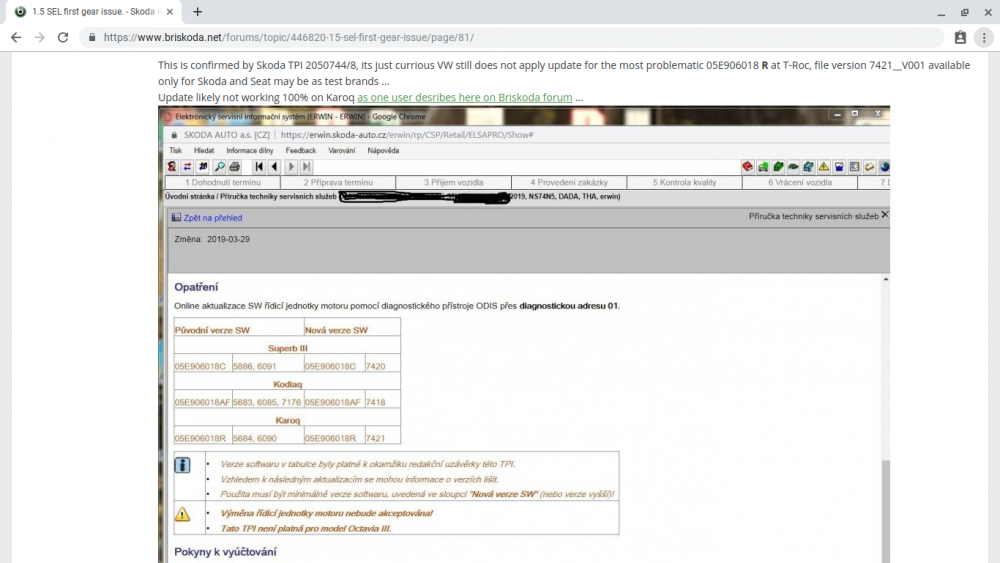This screenshot has width=1000, height=563.
Task: Close the '1.5 SEL first gear issue' tab
Action: pos(170,11)
